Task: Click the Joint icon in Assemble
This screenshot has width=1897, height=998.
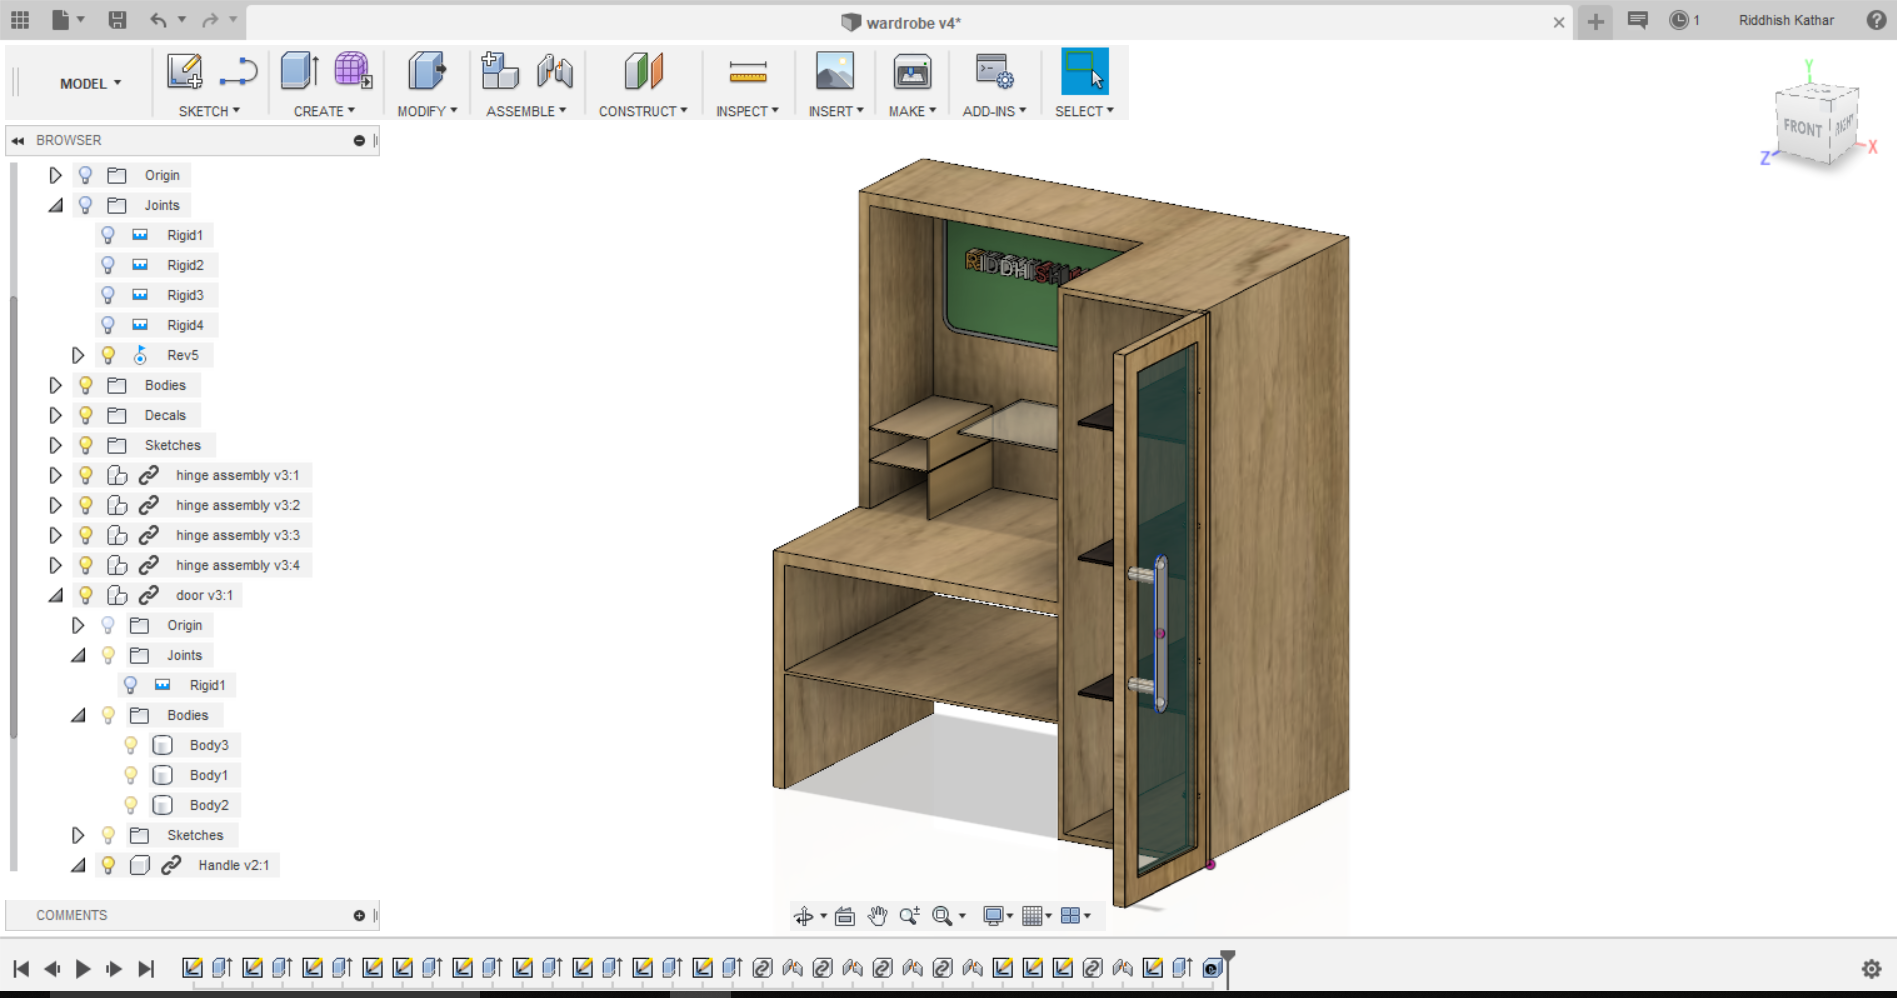Action: coord(554,72)
